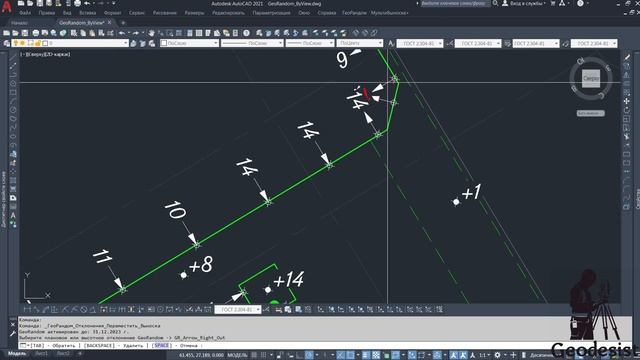This screenshot has height=360, width=640.
Task: Select the Erase tool in Modify toolbar
Action: [x=627, y=57]
